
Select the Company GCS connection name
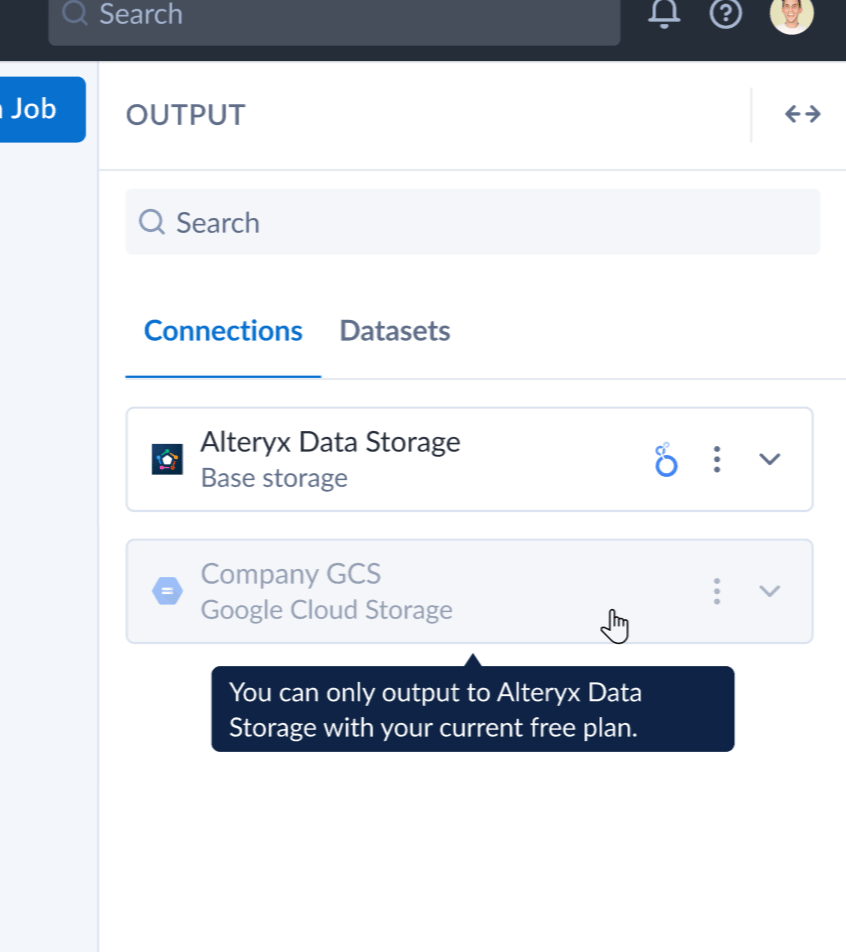pos(290,574)
